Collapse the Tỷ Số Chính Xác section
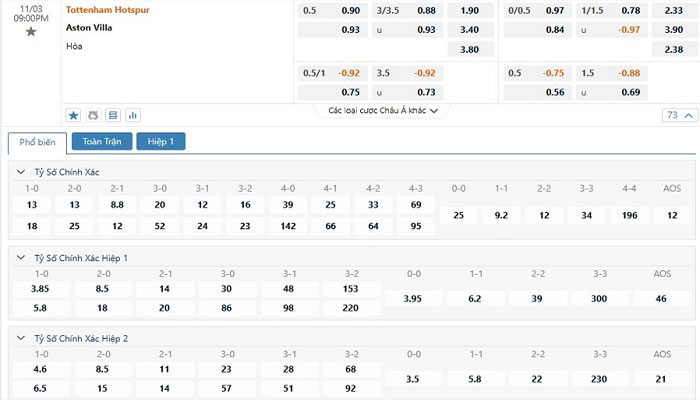 point(23,172)
